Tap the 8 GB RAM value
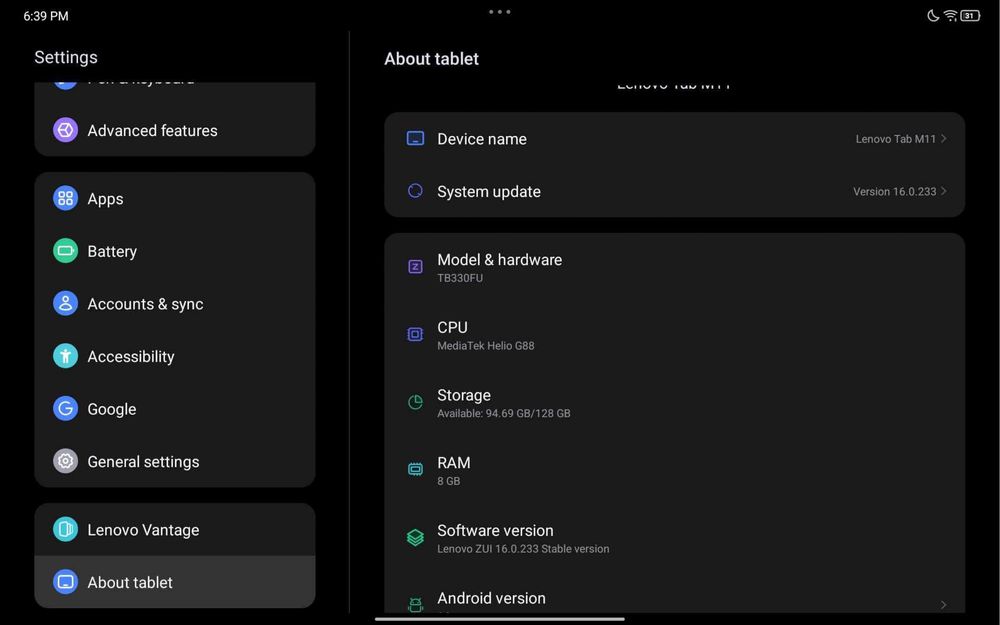This screenshot has width=1000, height=625. (x=448, y=481)
